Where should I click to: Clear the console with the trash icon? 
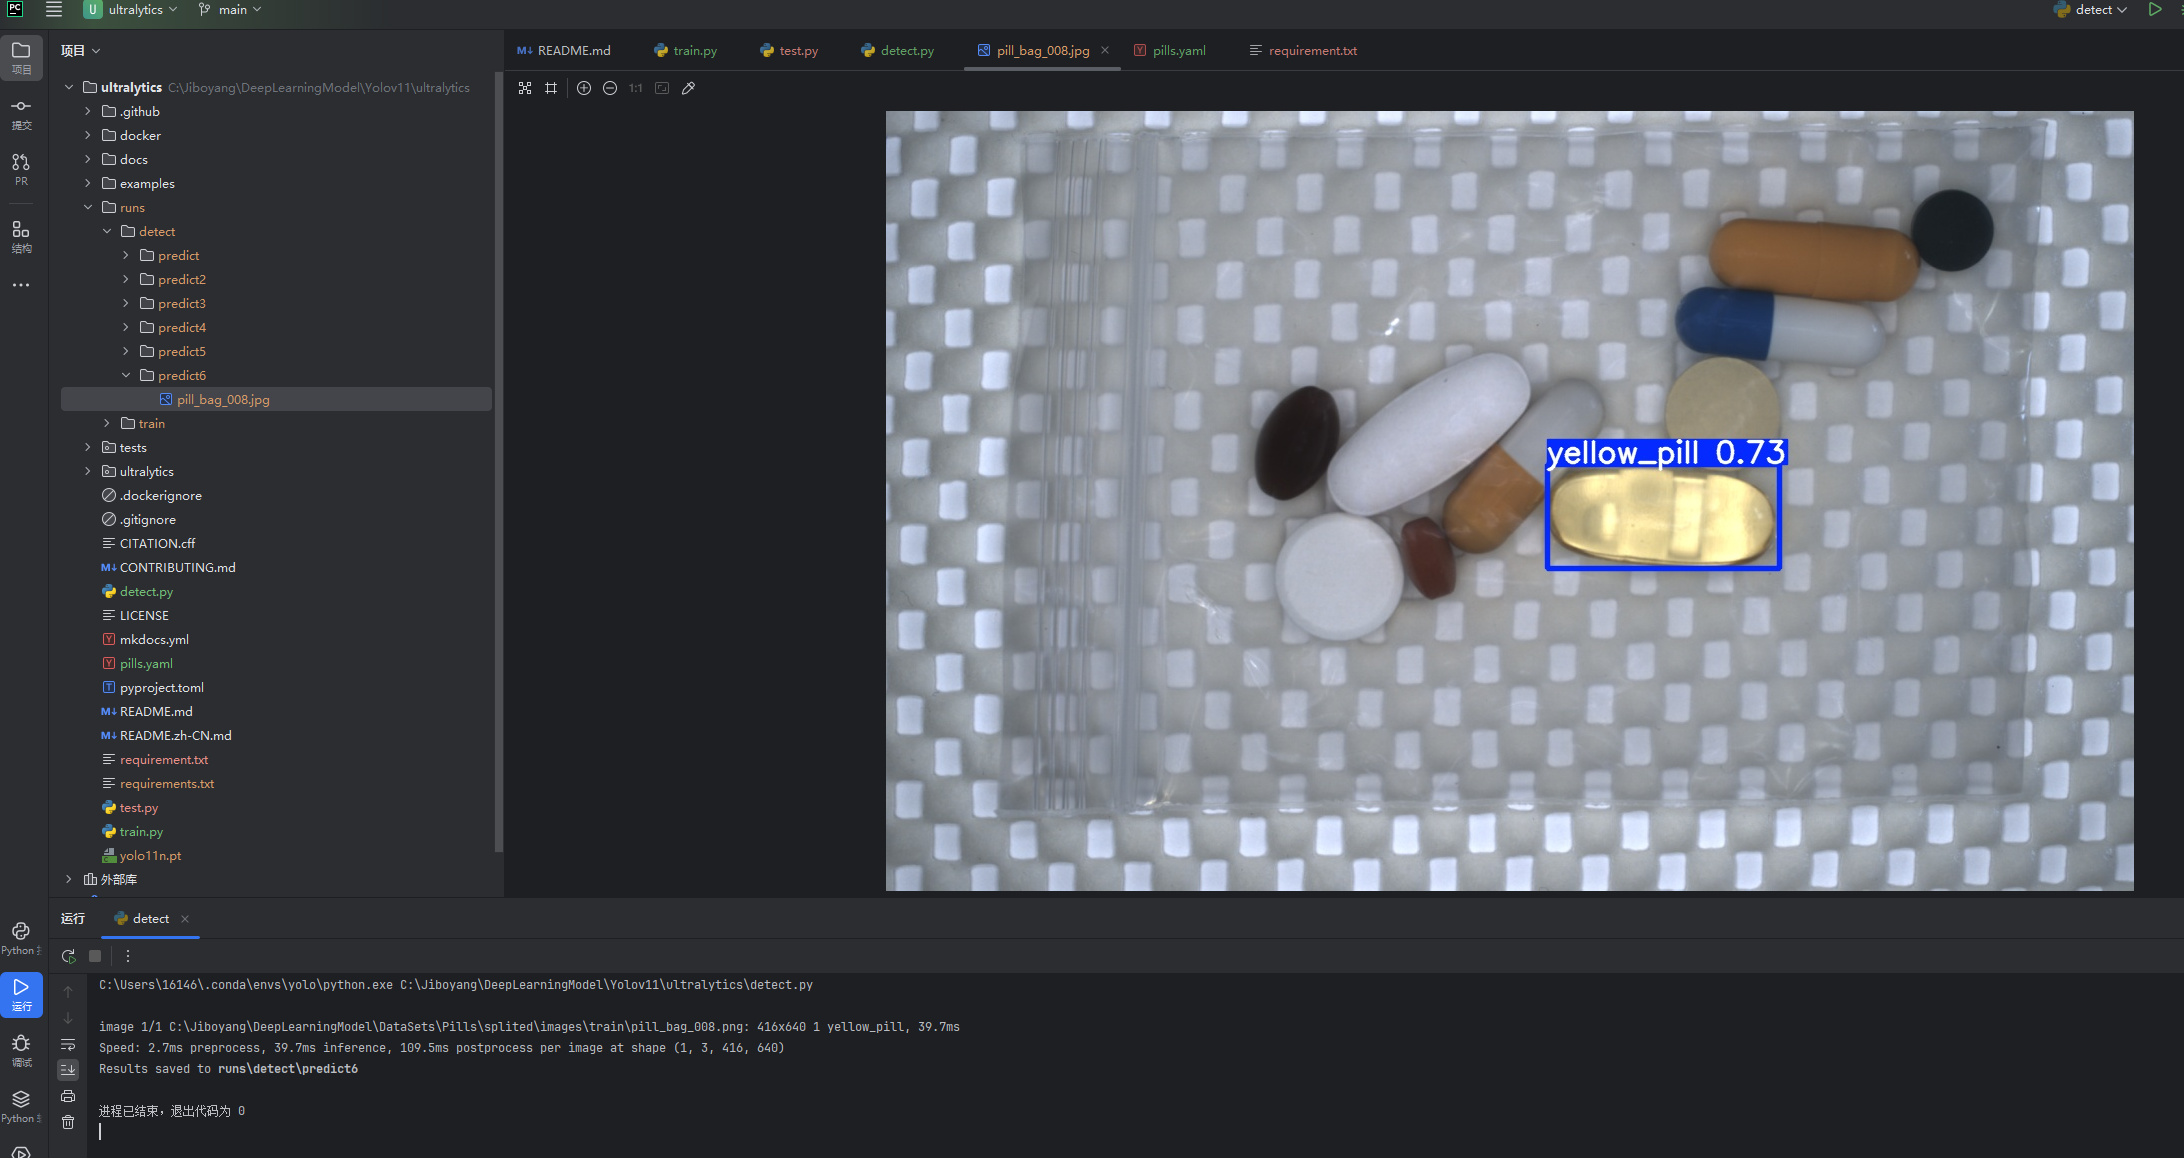(x=68, y=1122)
